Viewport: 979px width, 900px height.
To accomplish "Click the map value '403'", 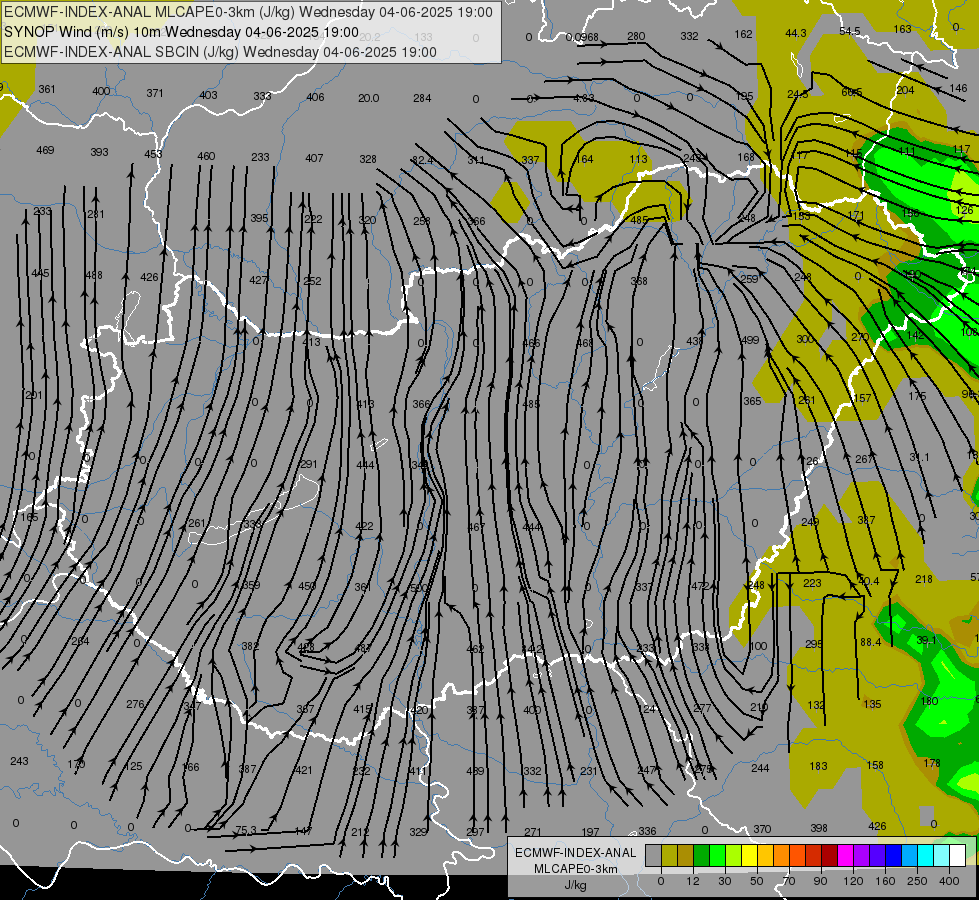I will point(209,95).
